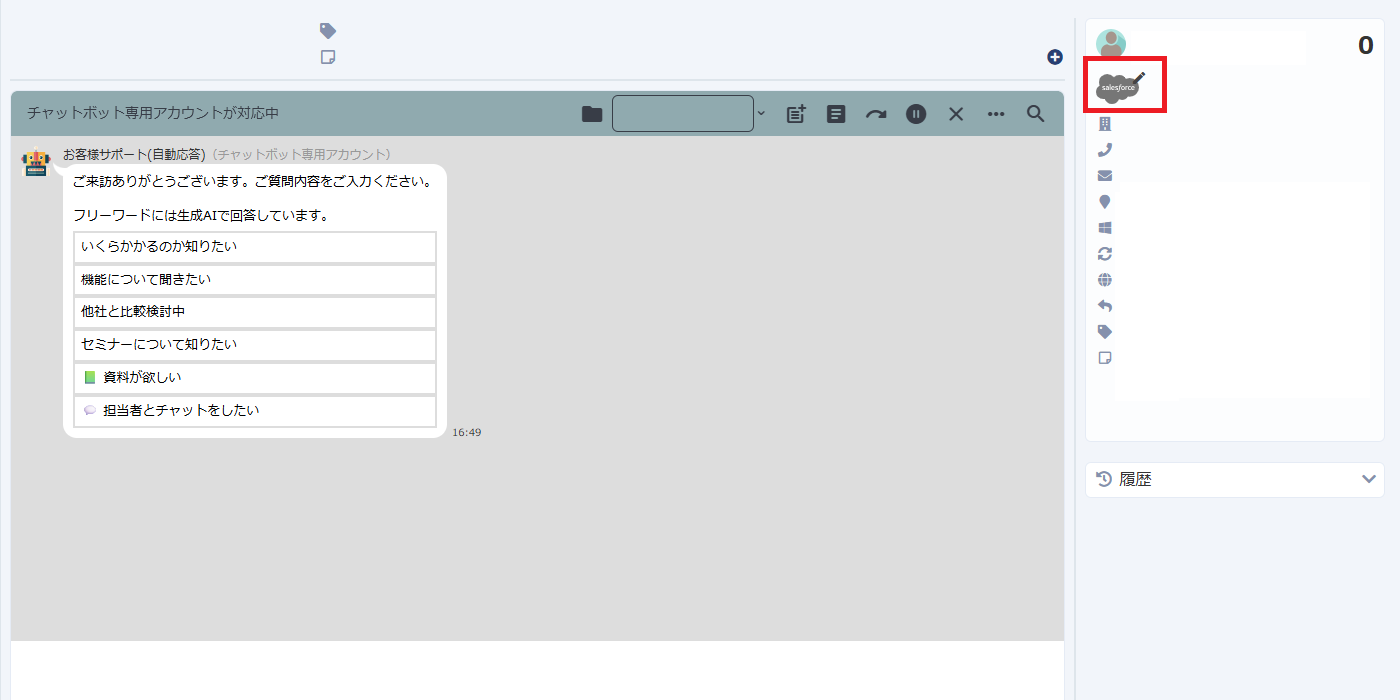
Task: Click the visitor avatar in the side panel
Action: 1111,44
